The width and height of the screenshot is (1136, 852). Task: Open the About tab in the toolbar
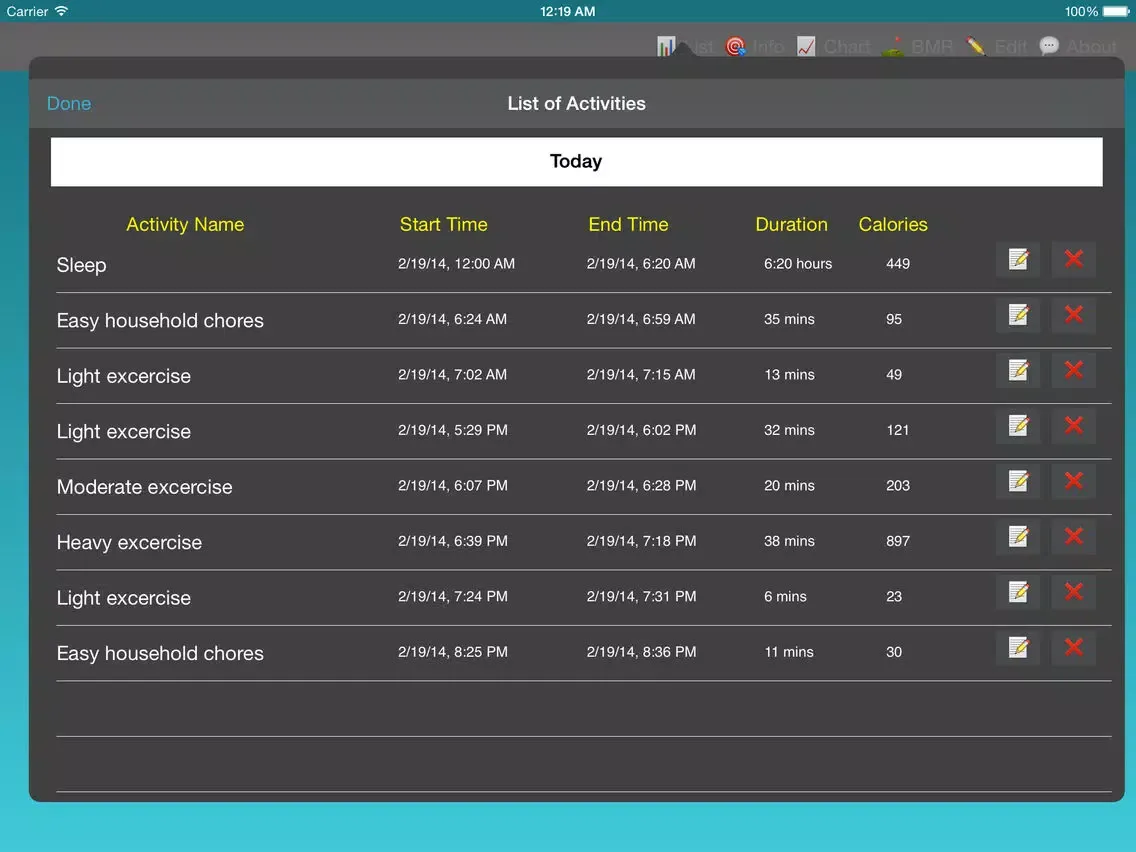[x=1078, y=47]
